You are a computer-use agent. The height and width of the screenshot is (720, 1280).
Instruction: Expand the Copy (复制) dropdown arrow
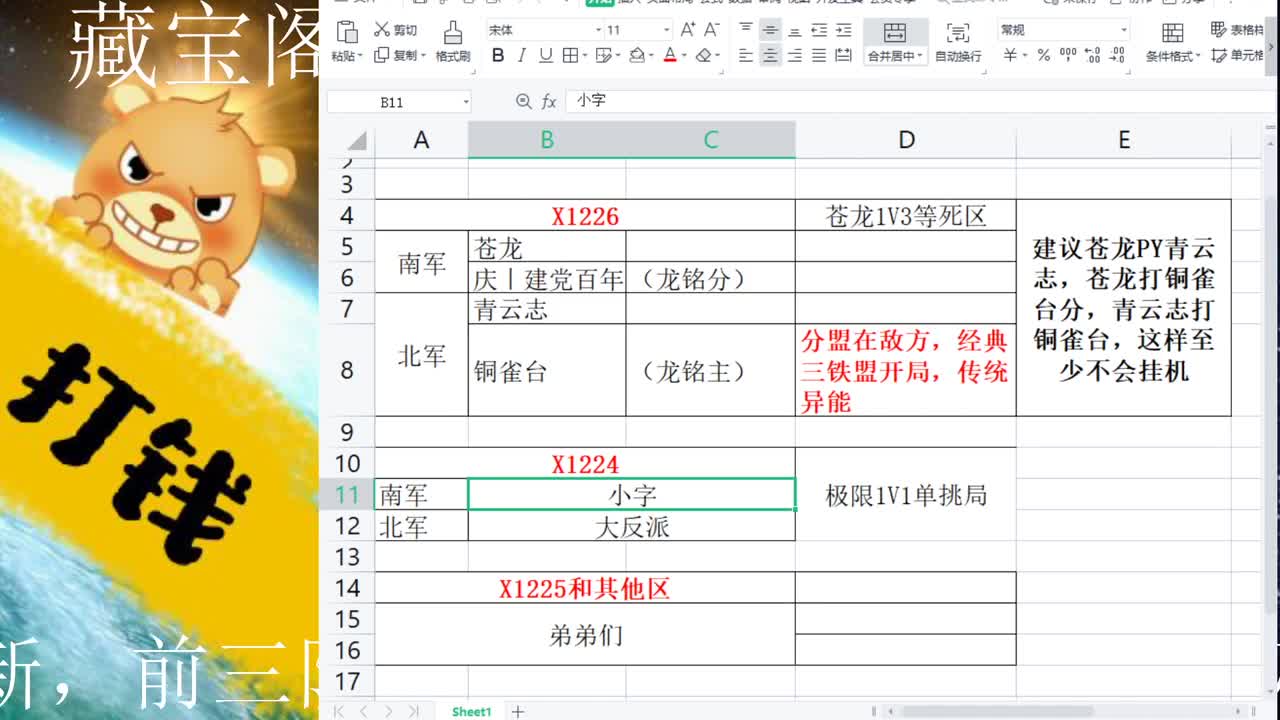tap(424, 57)
